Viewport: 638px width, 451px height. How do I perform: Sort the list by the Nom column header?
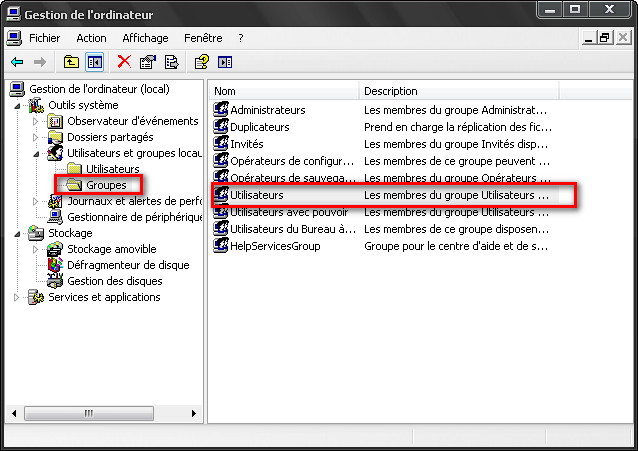click(x=284, y=91)
